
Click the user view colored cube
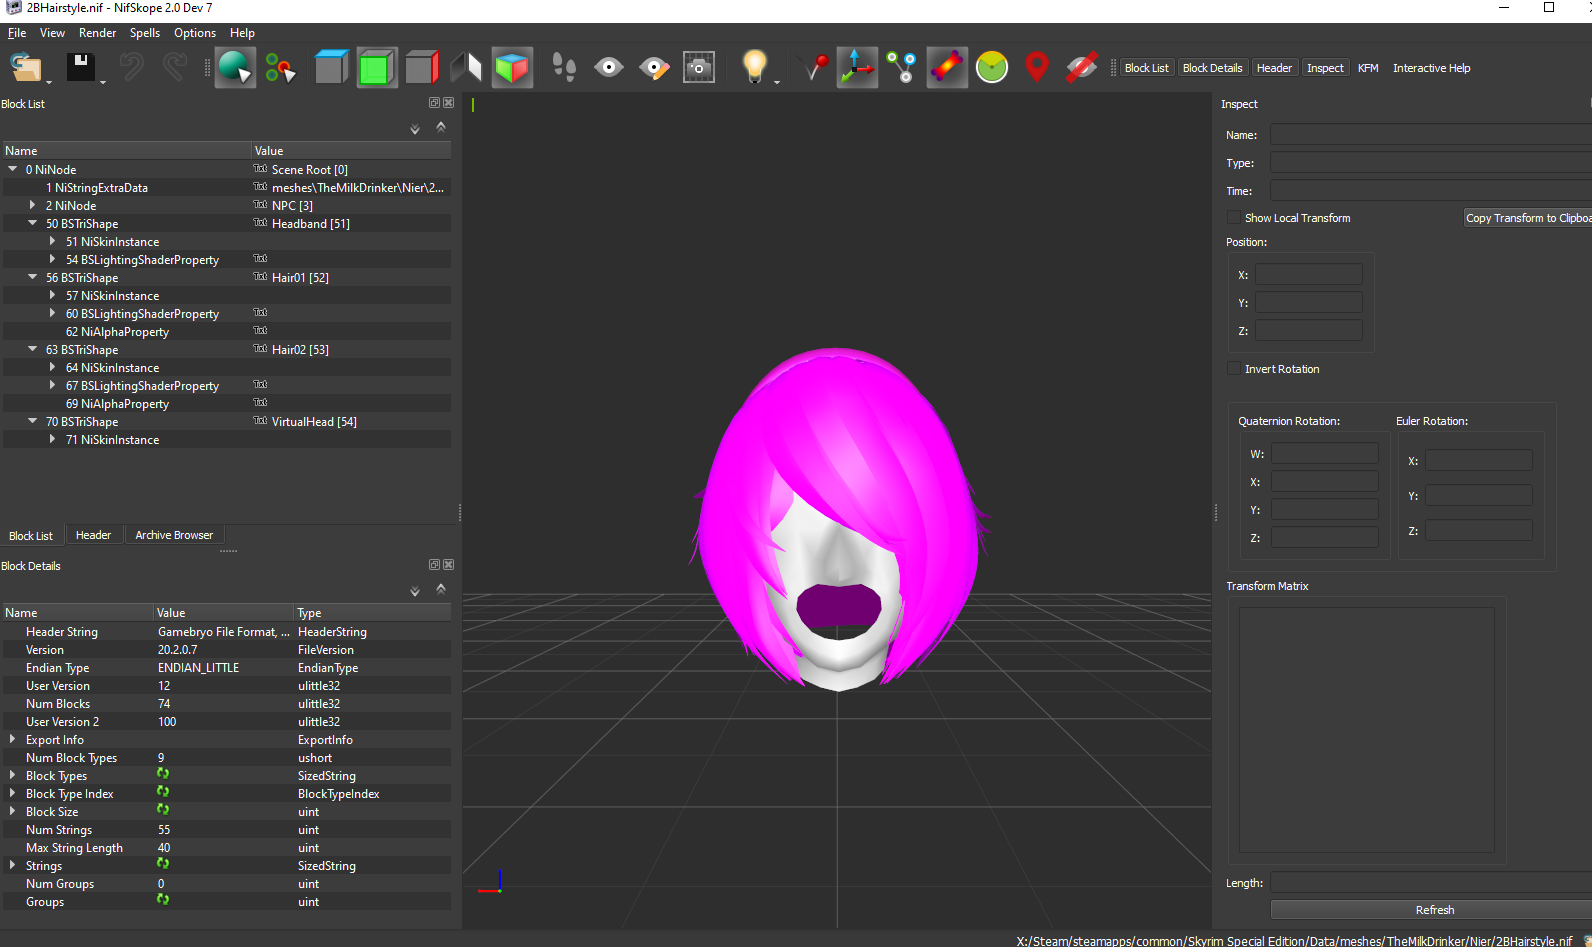[512, 67]
